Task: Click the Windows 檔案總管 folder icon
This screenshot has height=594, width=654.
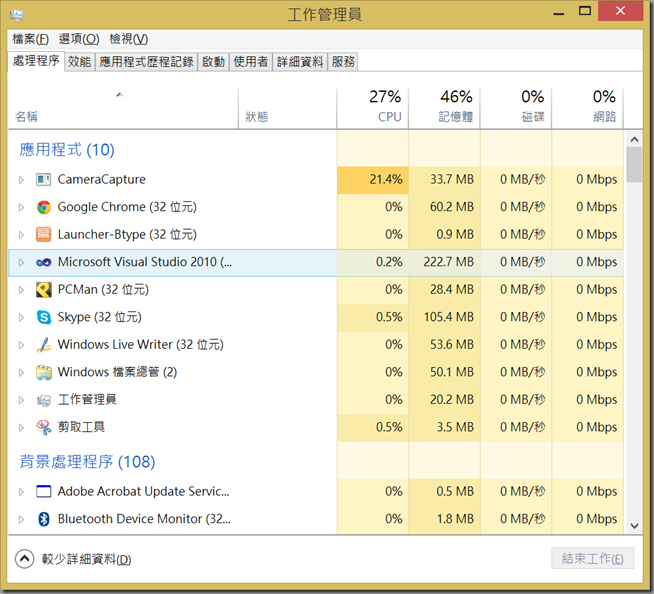Action: point(43,373)
